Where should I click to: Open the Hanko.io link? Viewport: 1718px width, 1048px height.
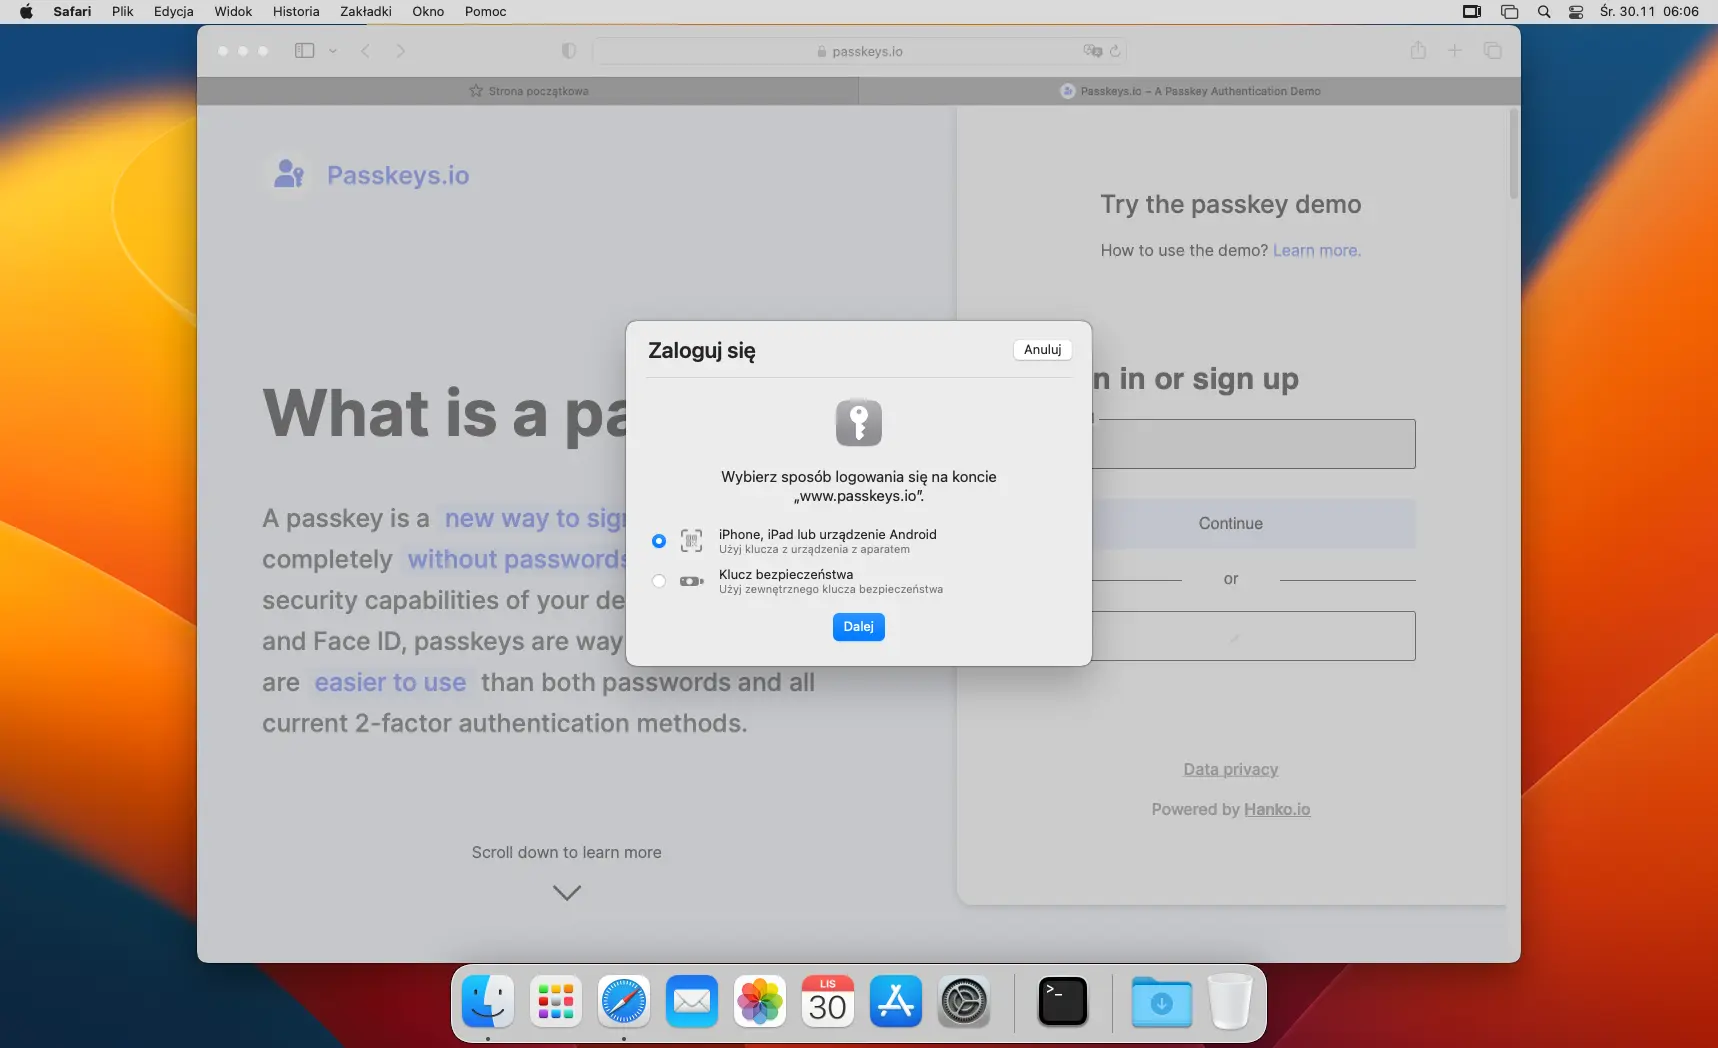1277,809
